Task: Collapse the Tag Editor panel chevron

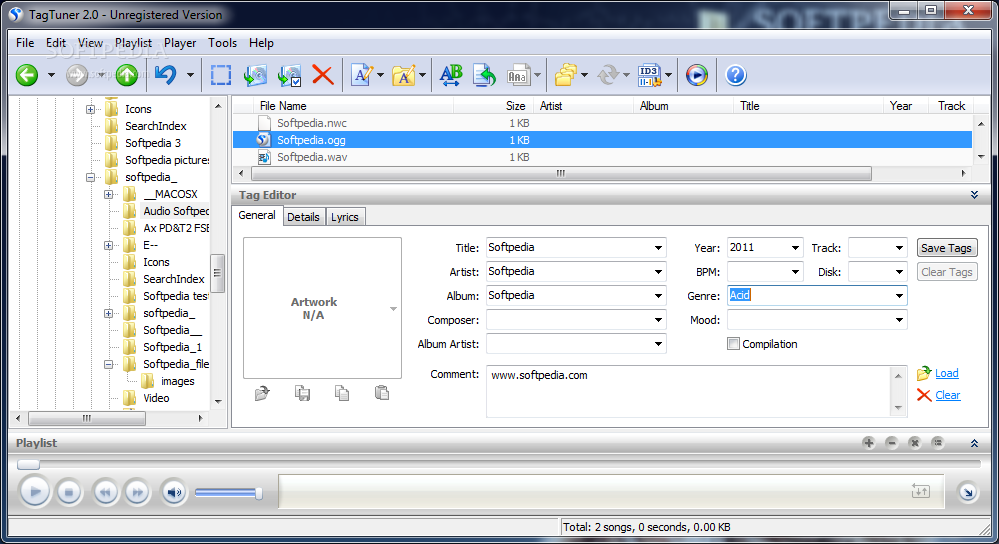Action: click(974, 195)
